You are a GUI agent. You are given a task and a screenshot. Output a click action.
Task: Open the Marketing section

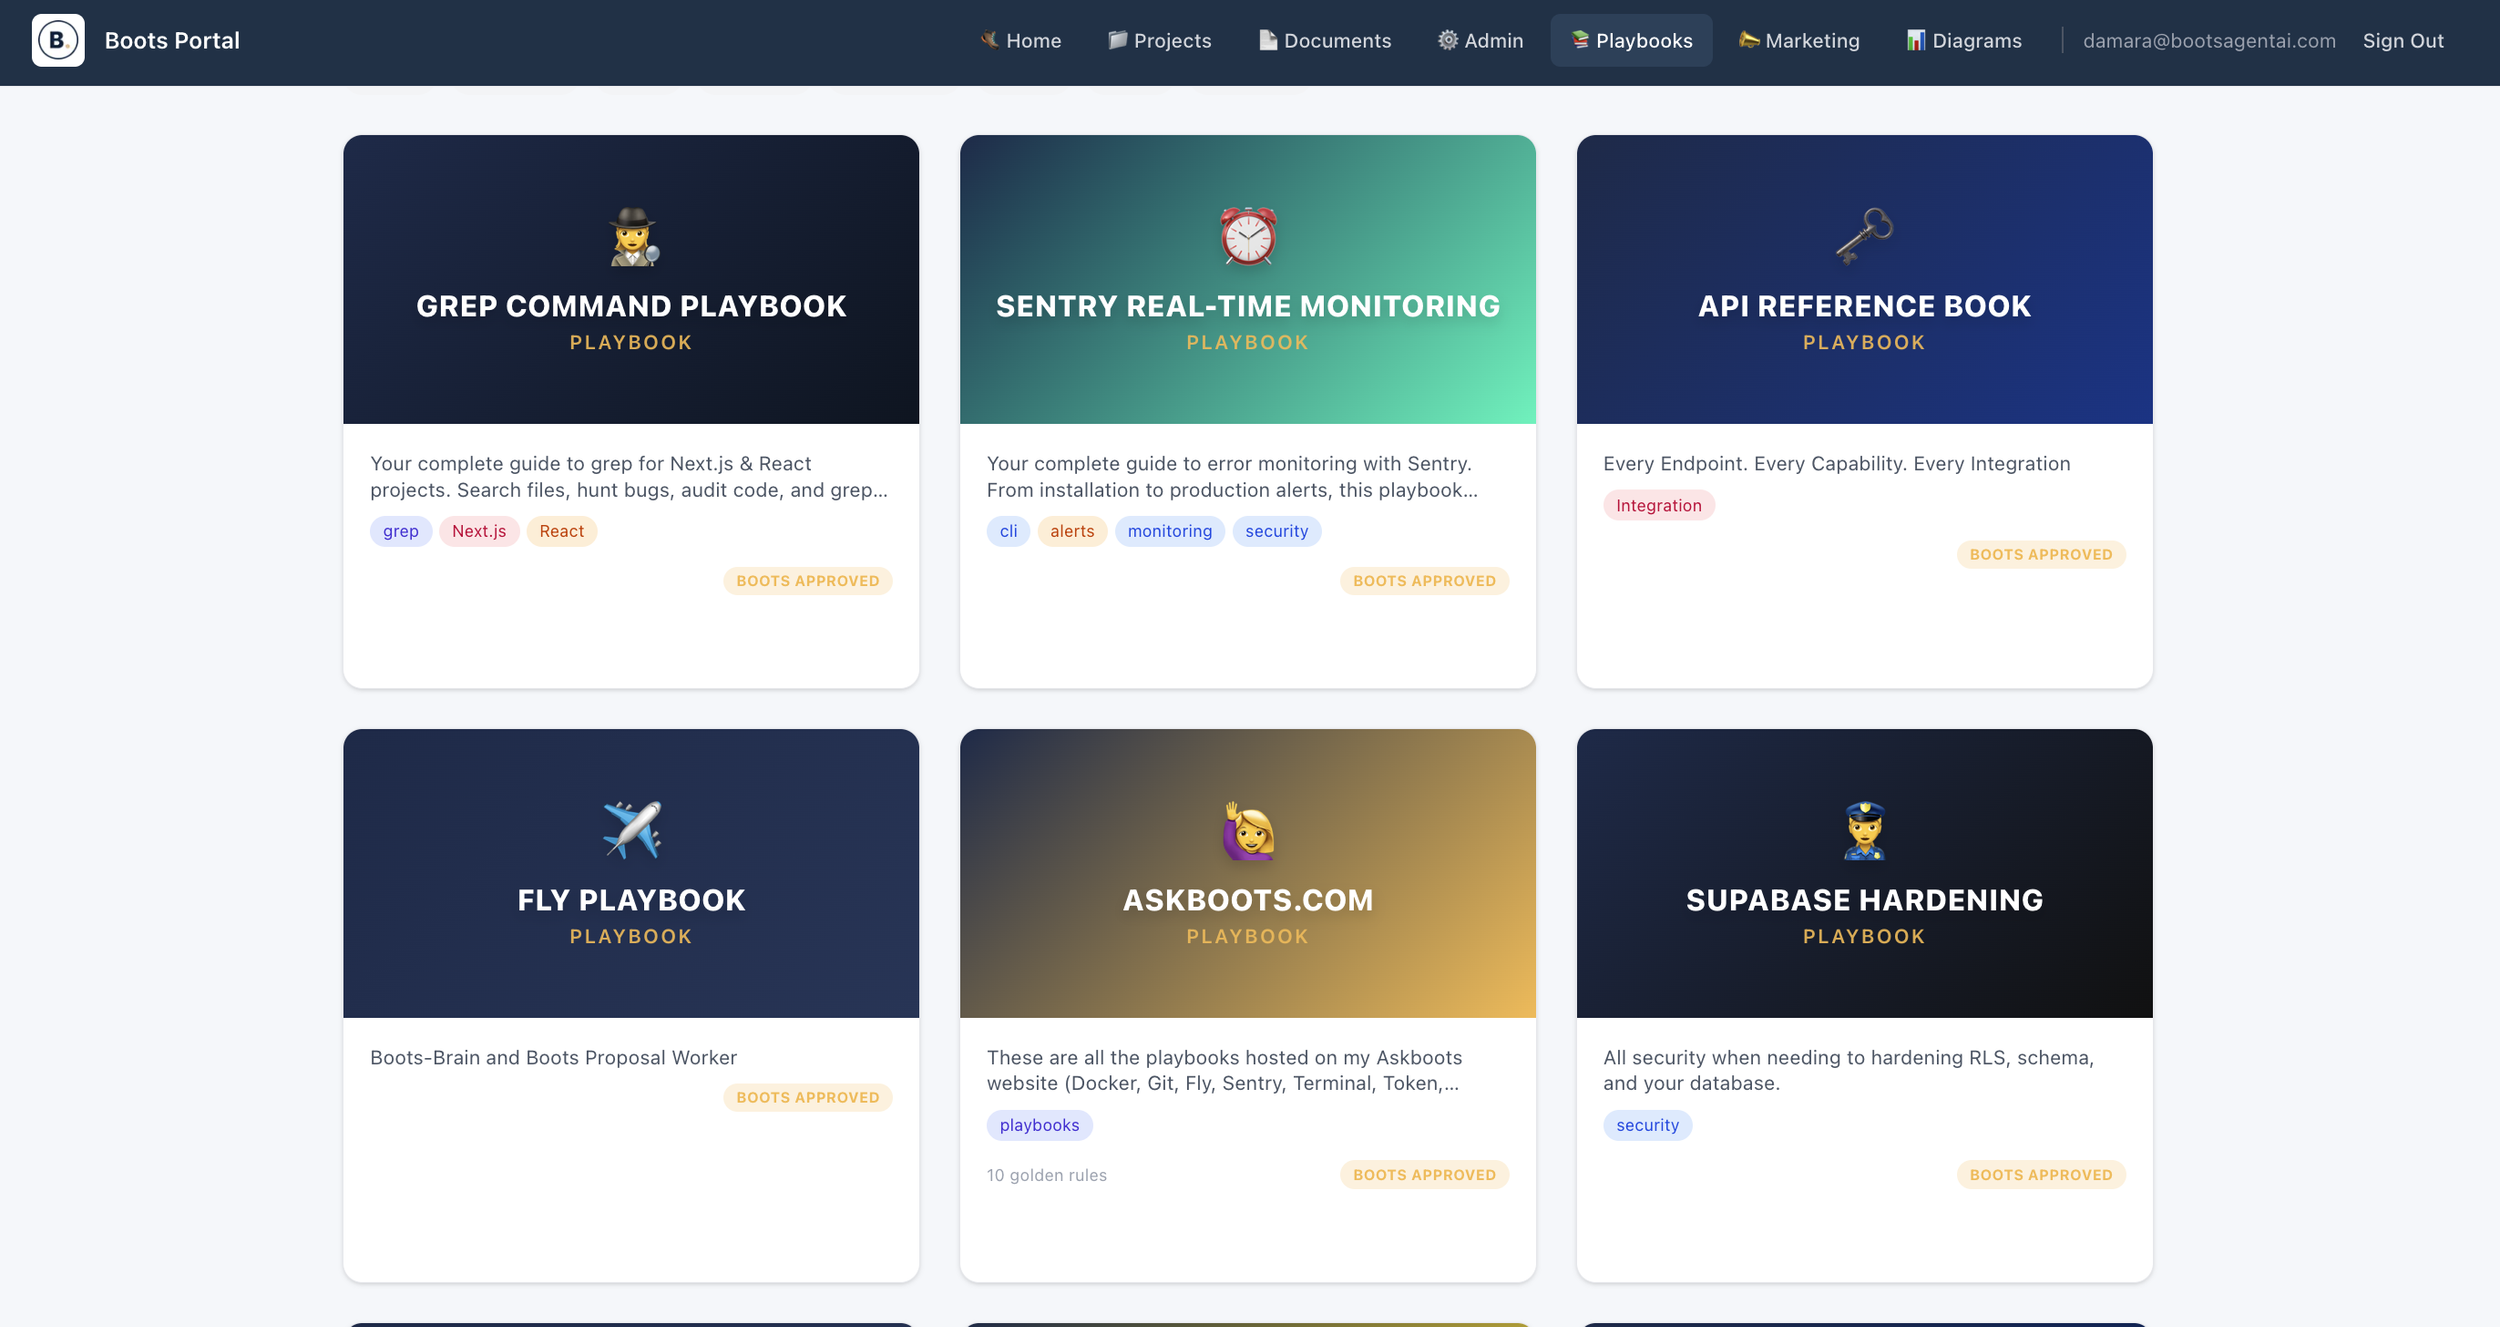1800,40
